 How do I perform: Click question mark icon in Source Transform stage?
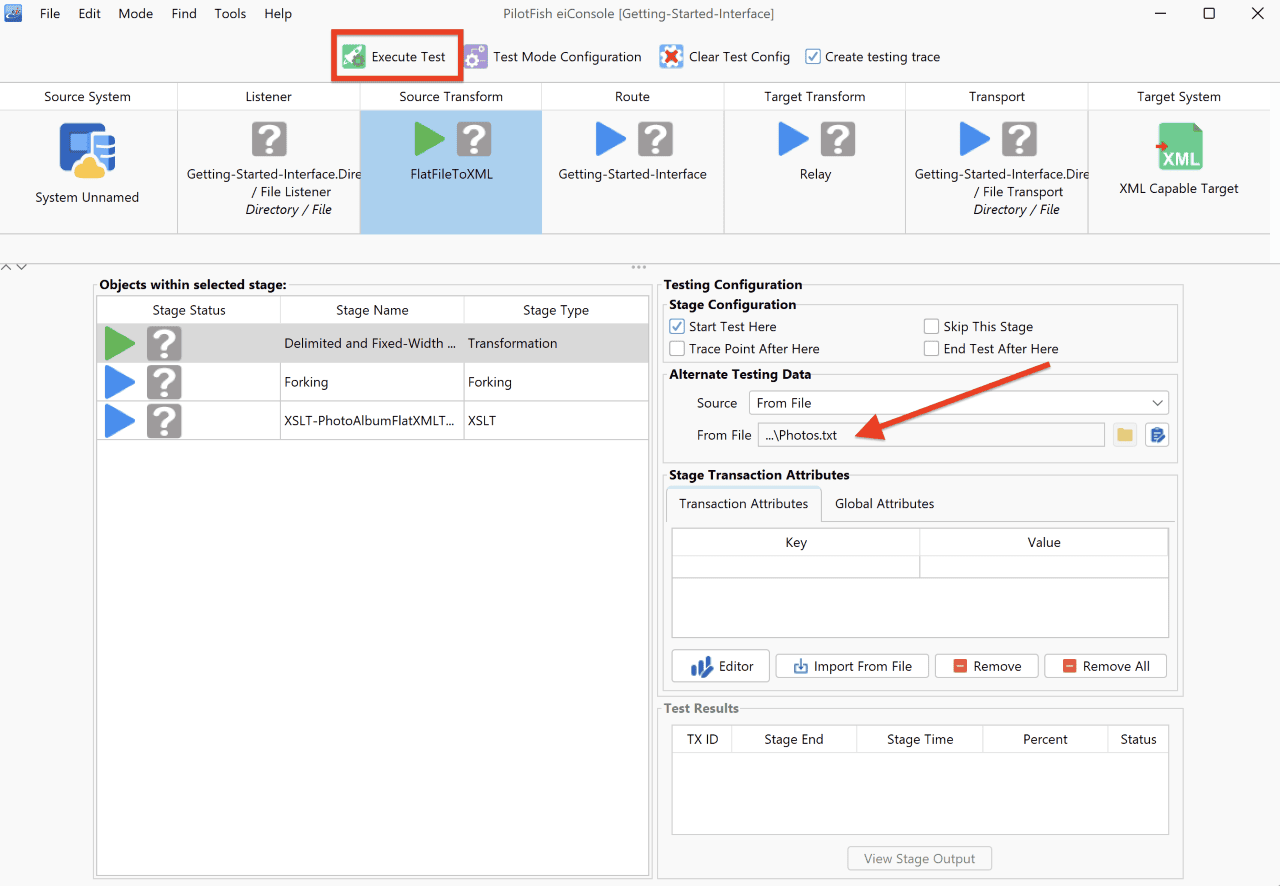[x=474, y=139]
